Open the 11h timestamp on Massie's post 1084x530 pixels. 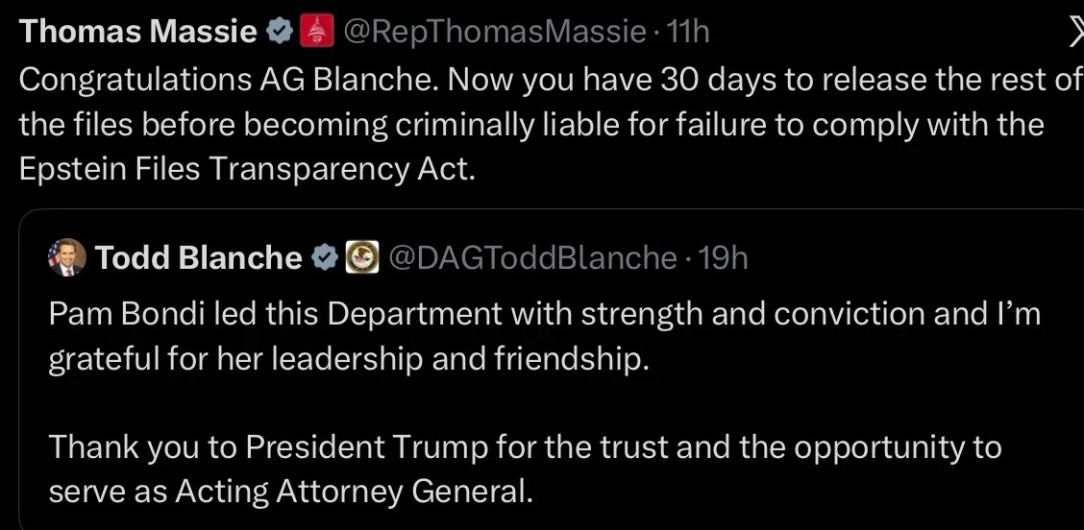(688, 32)
